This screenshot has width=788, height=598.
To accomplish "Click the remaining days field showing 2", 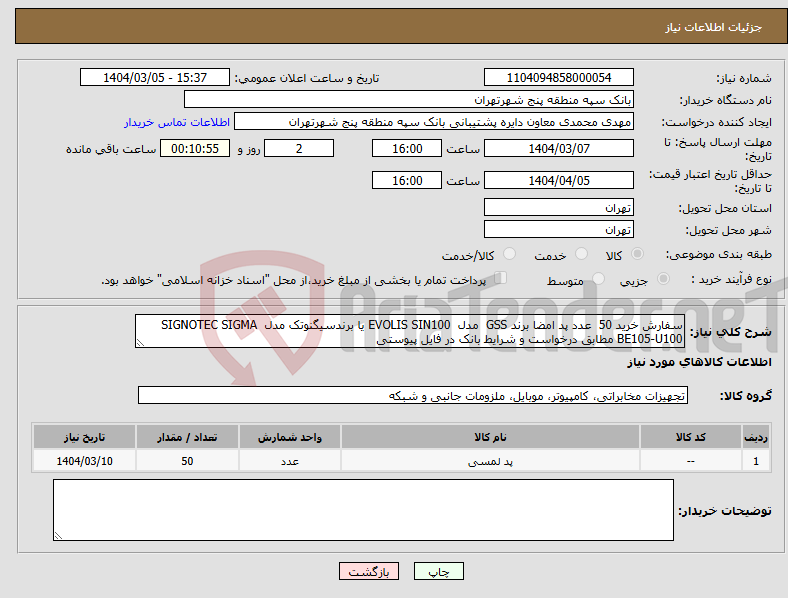I will click(x=299, y=148).
